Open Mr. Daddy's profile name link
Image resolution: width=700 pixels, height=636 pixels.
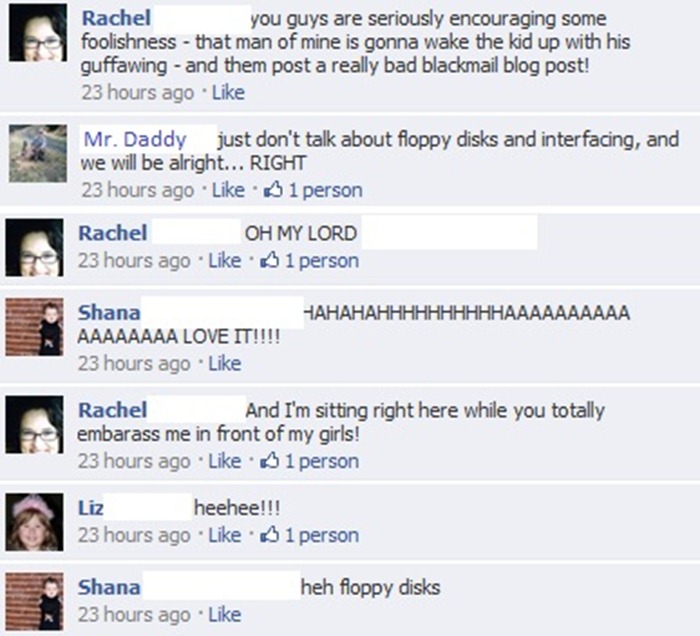click(x=135, y=139)
